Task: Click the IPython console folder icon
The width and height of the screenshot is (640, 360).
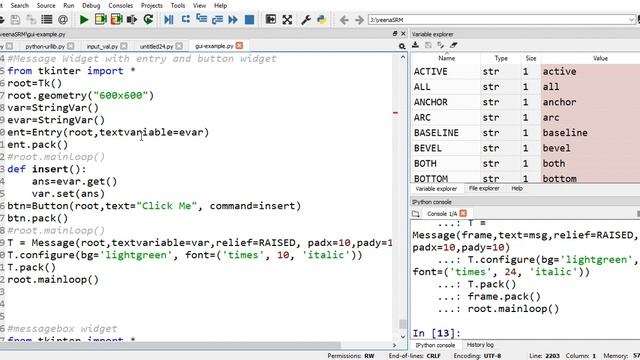Action: pos(416,213)
